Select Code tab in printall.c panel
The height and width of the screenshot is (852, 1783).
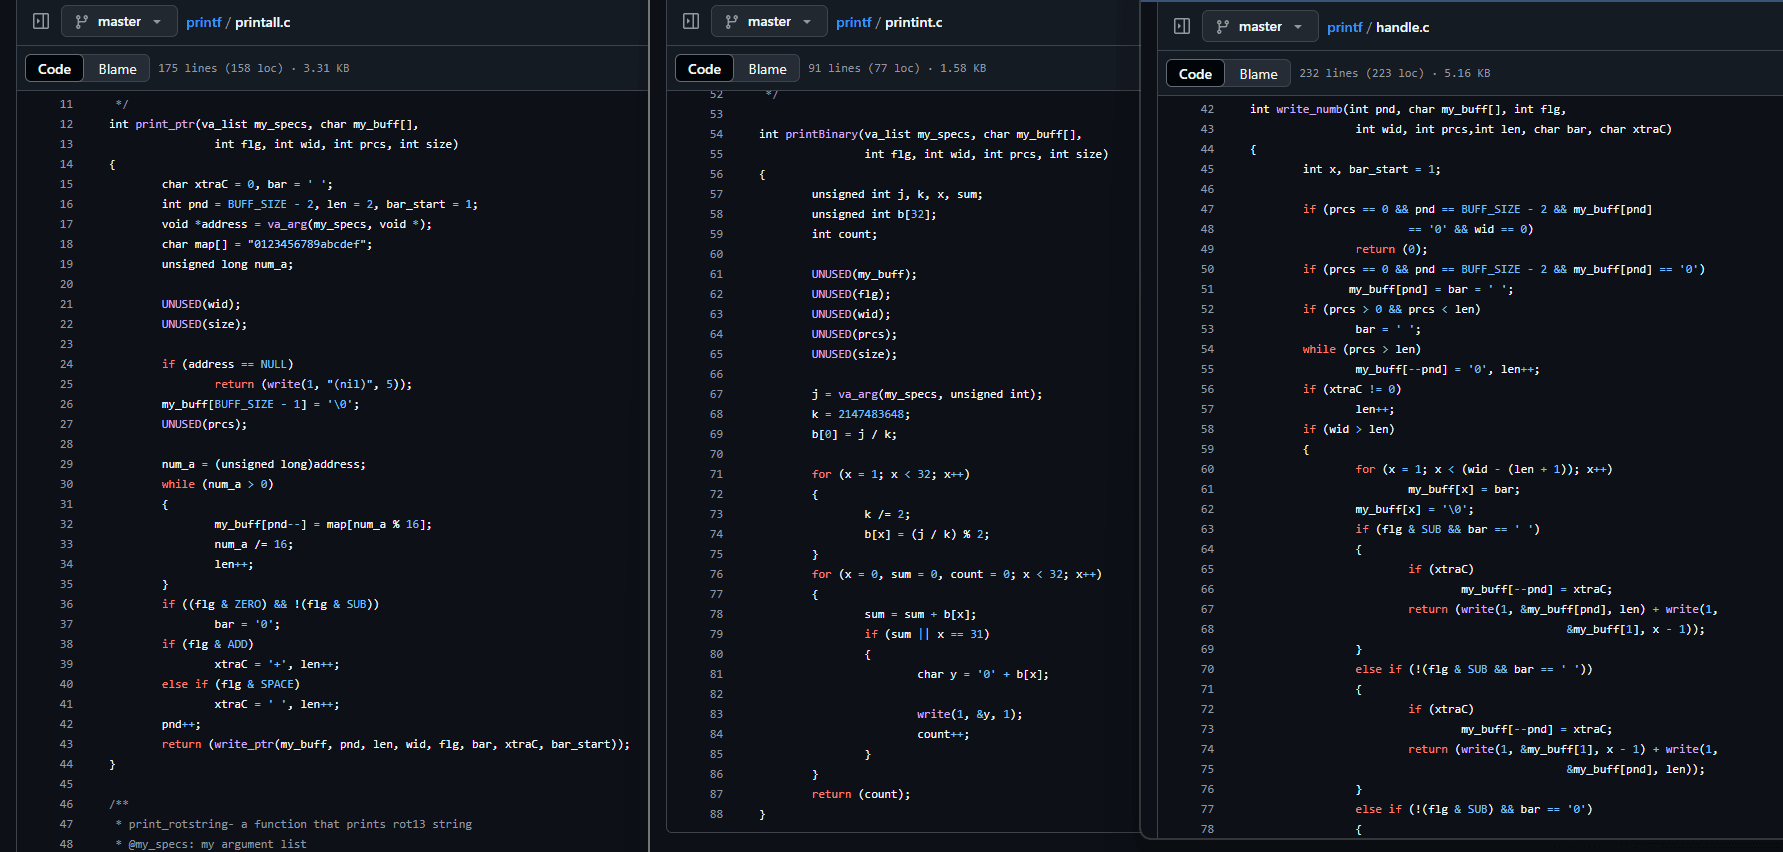click(x=54, y=69)
